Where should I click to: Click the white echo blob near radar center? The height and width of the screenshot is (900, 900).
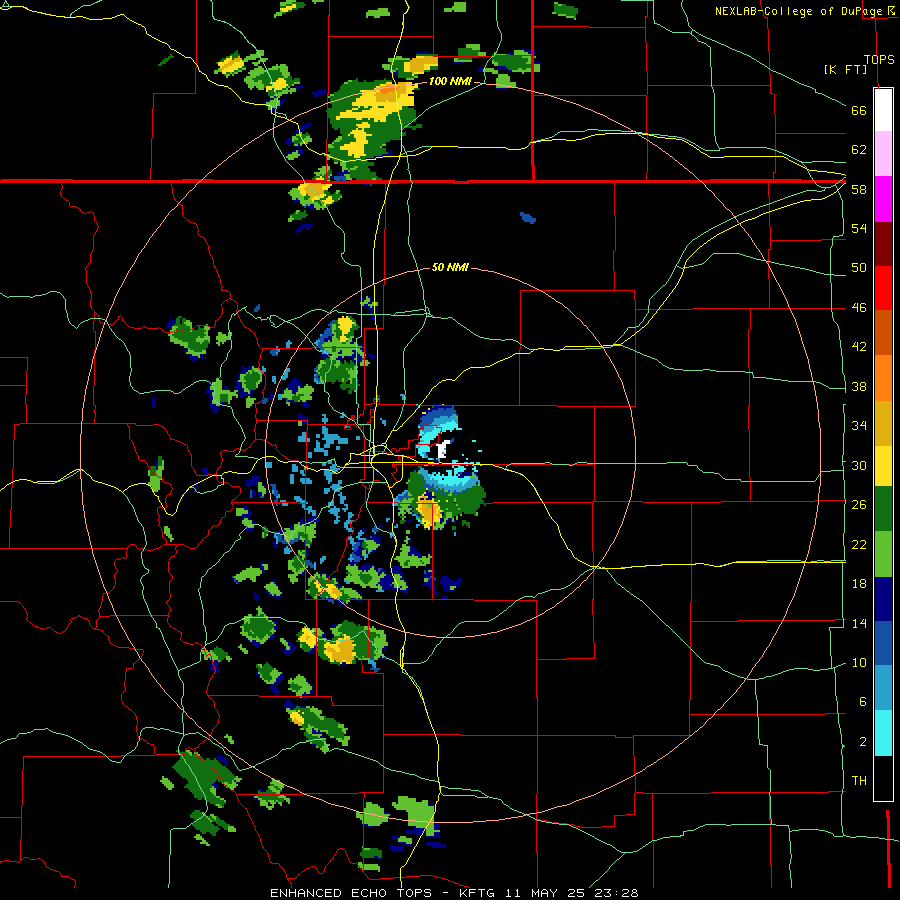click(x=443, y=449)
